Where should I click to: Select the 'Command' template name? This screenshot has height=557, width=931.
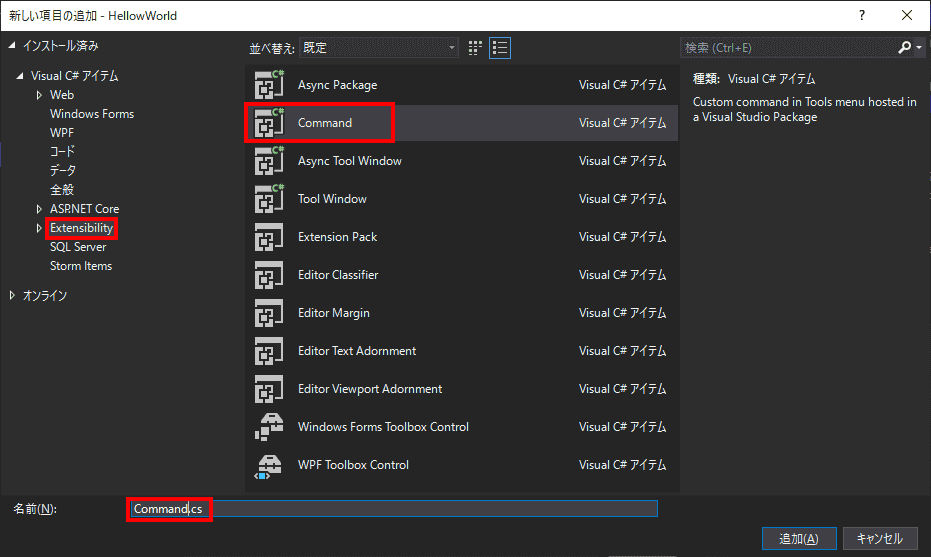point(325,123)
